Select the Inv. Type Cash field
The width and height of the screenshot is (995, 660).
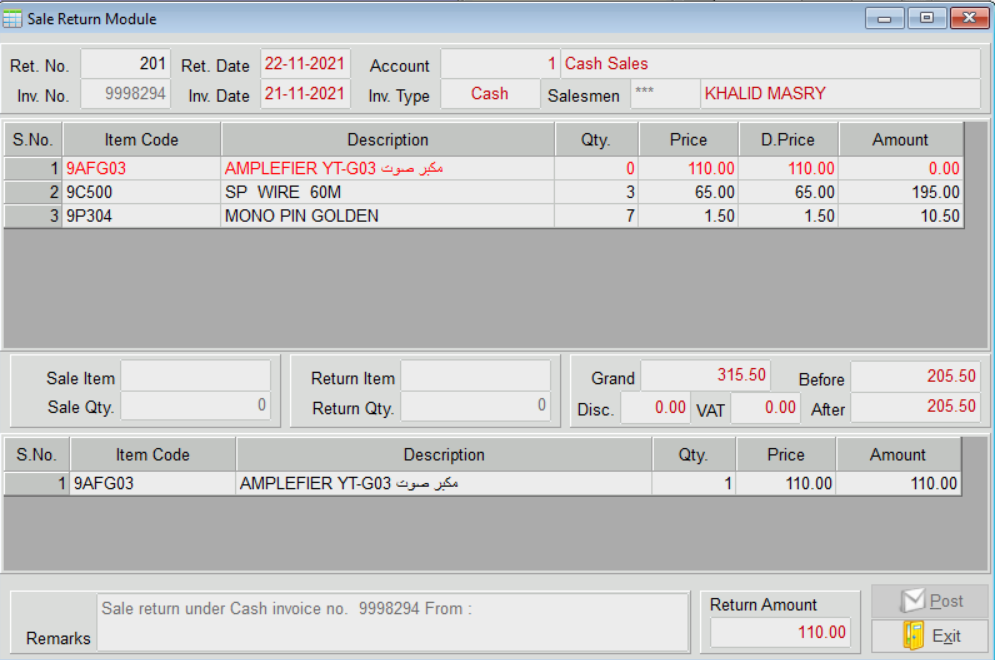pyautogui.click(x=490, y=94)
